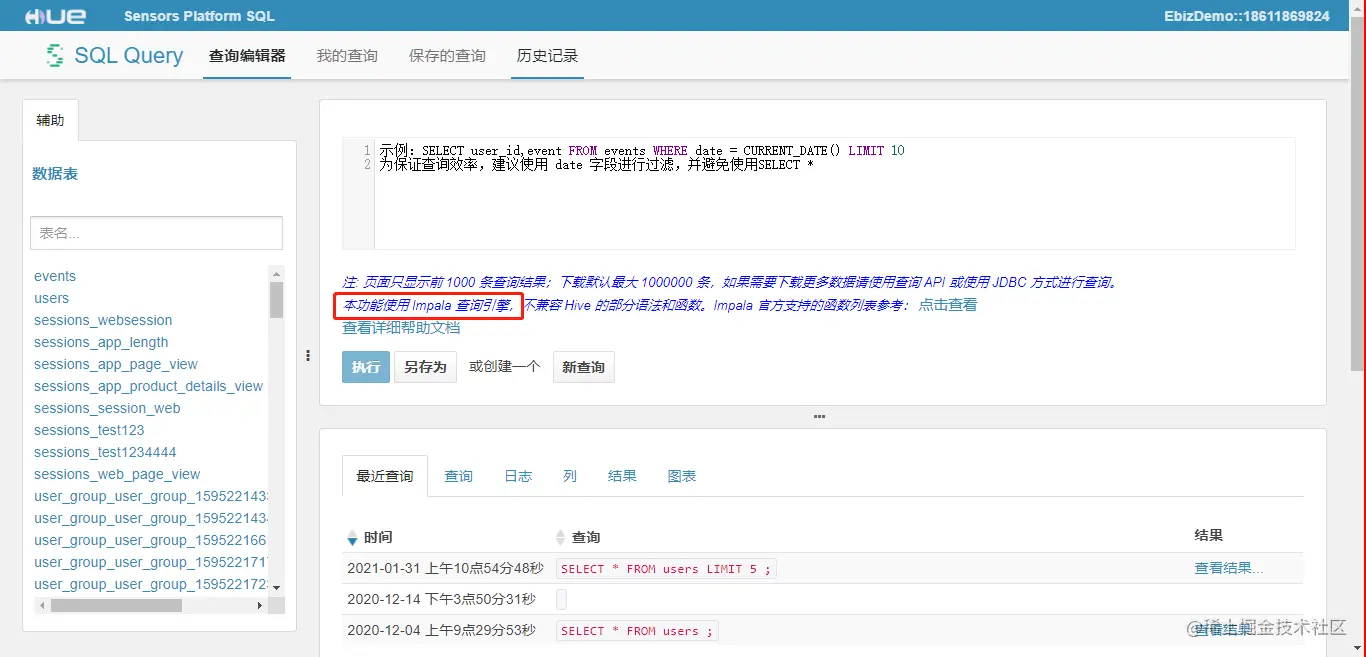Select the sessions_app_page_view table
Viewport: 1366px width, 657px height.
point(116,364)
